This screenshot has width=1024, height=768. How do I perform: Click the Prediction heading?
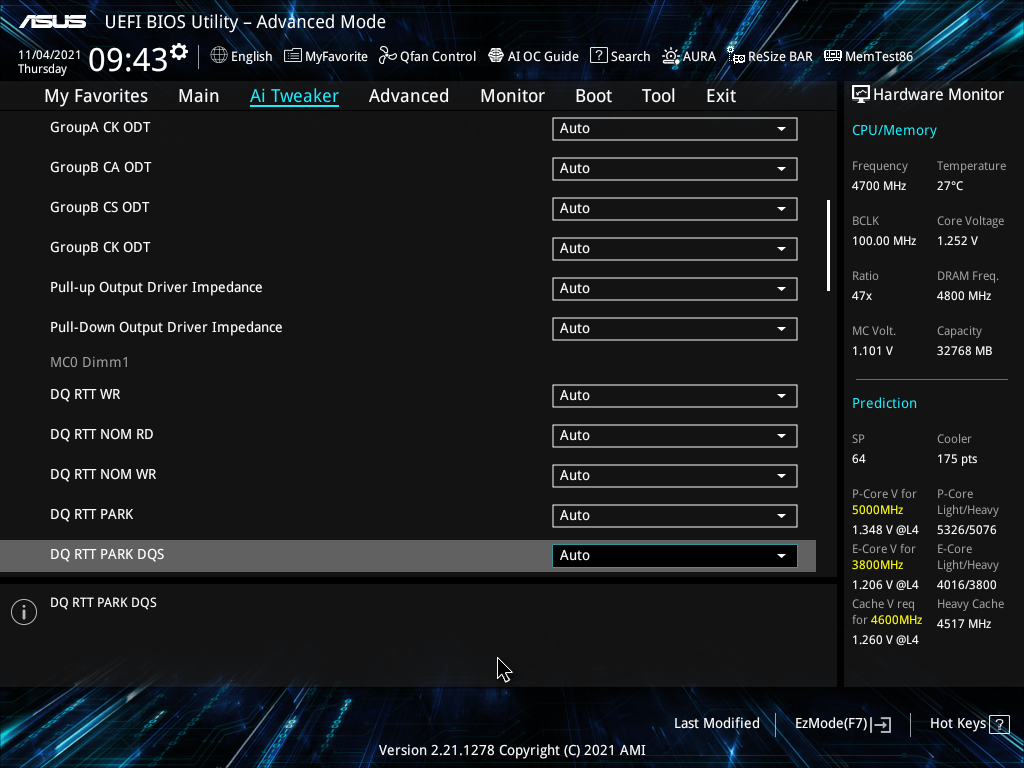(x=884, y=403)
